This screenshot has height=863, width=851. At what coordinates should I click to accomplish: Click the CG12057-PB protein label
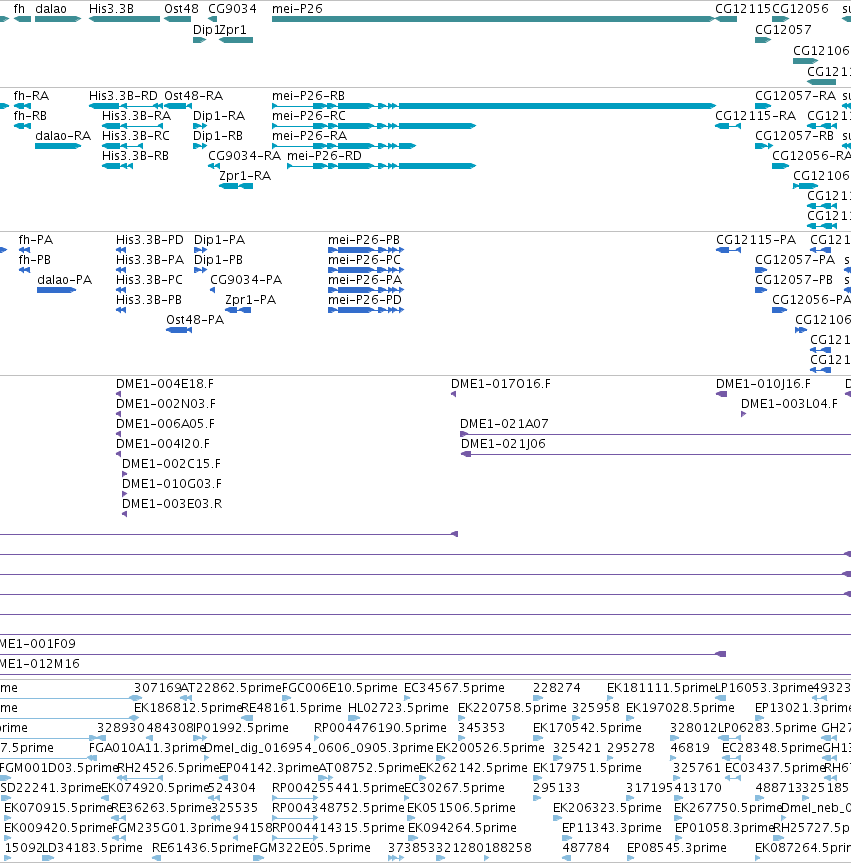click(794, 280)
